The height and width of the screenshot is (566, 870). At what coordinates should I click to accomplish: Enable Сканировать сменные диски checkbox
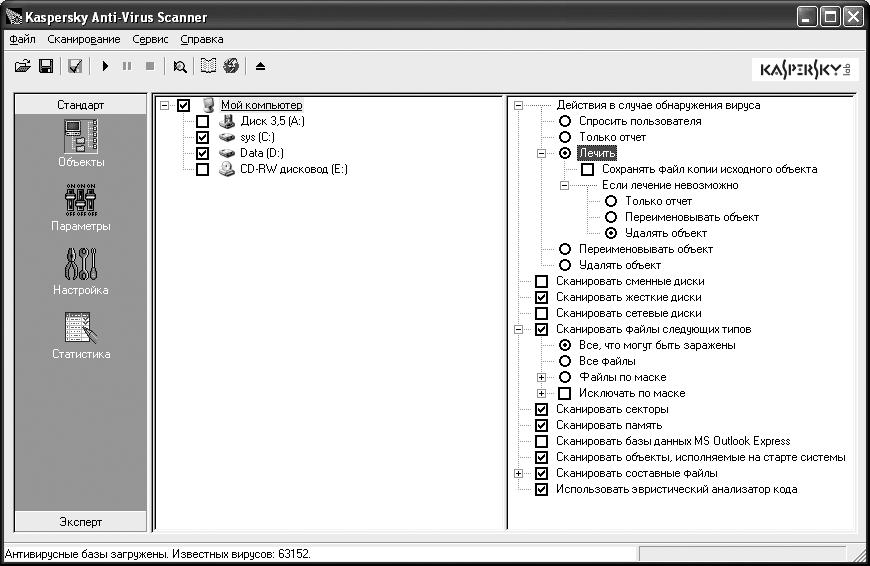pos(542,281)
